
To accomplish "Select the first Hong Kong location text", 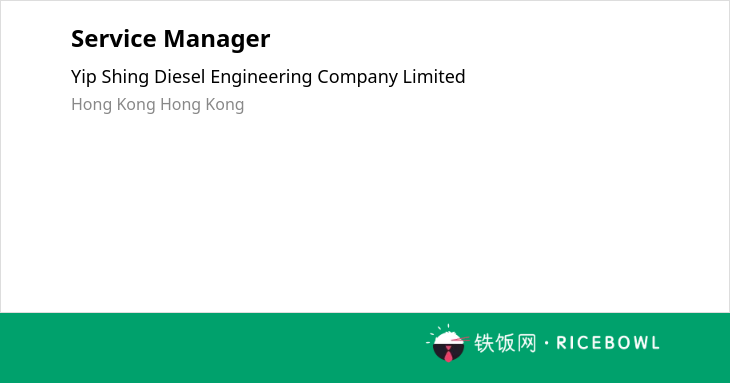I will click(x=113, y=105).
